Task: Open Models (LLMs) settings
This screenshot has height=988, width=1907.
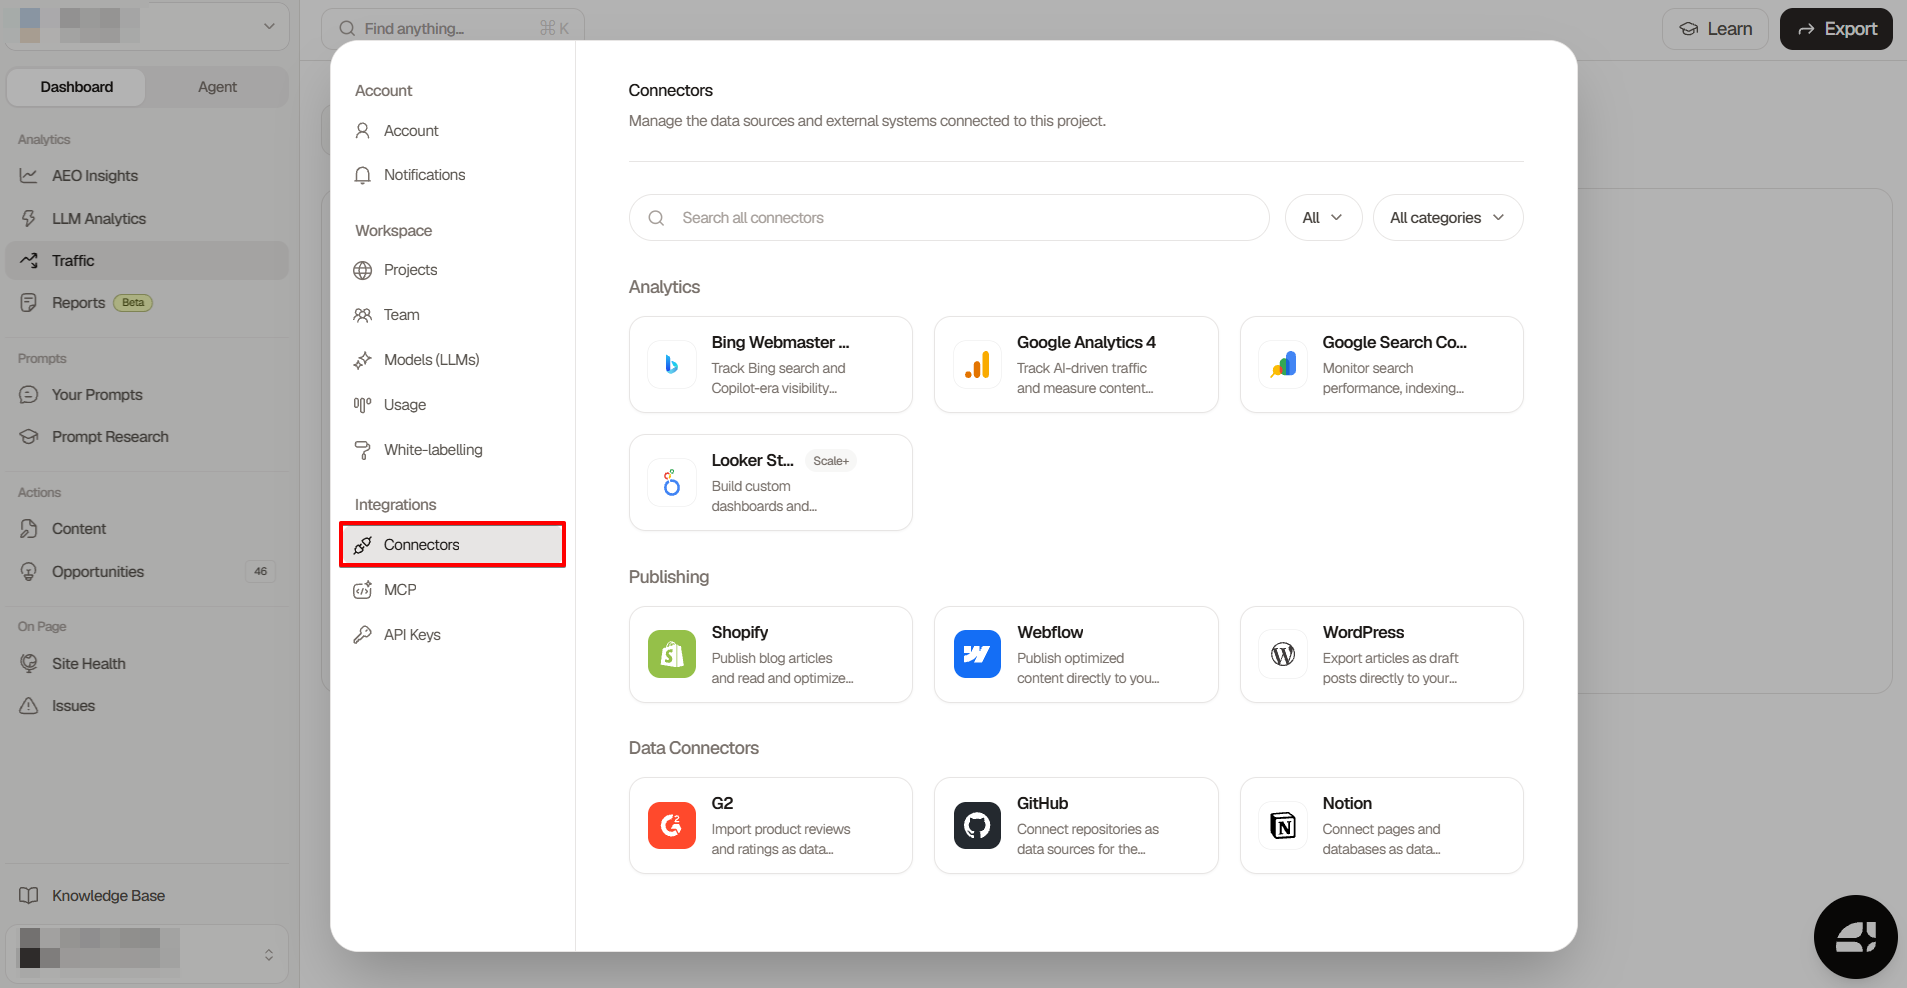Action: pyautogui.click(x=452, y=360)
